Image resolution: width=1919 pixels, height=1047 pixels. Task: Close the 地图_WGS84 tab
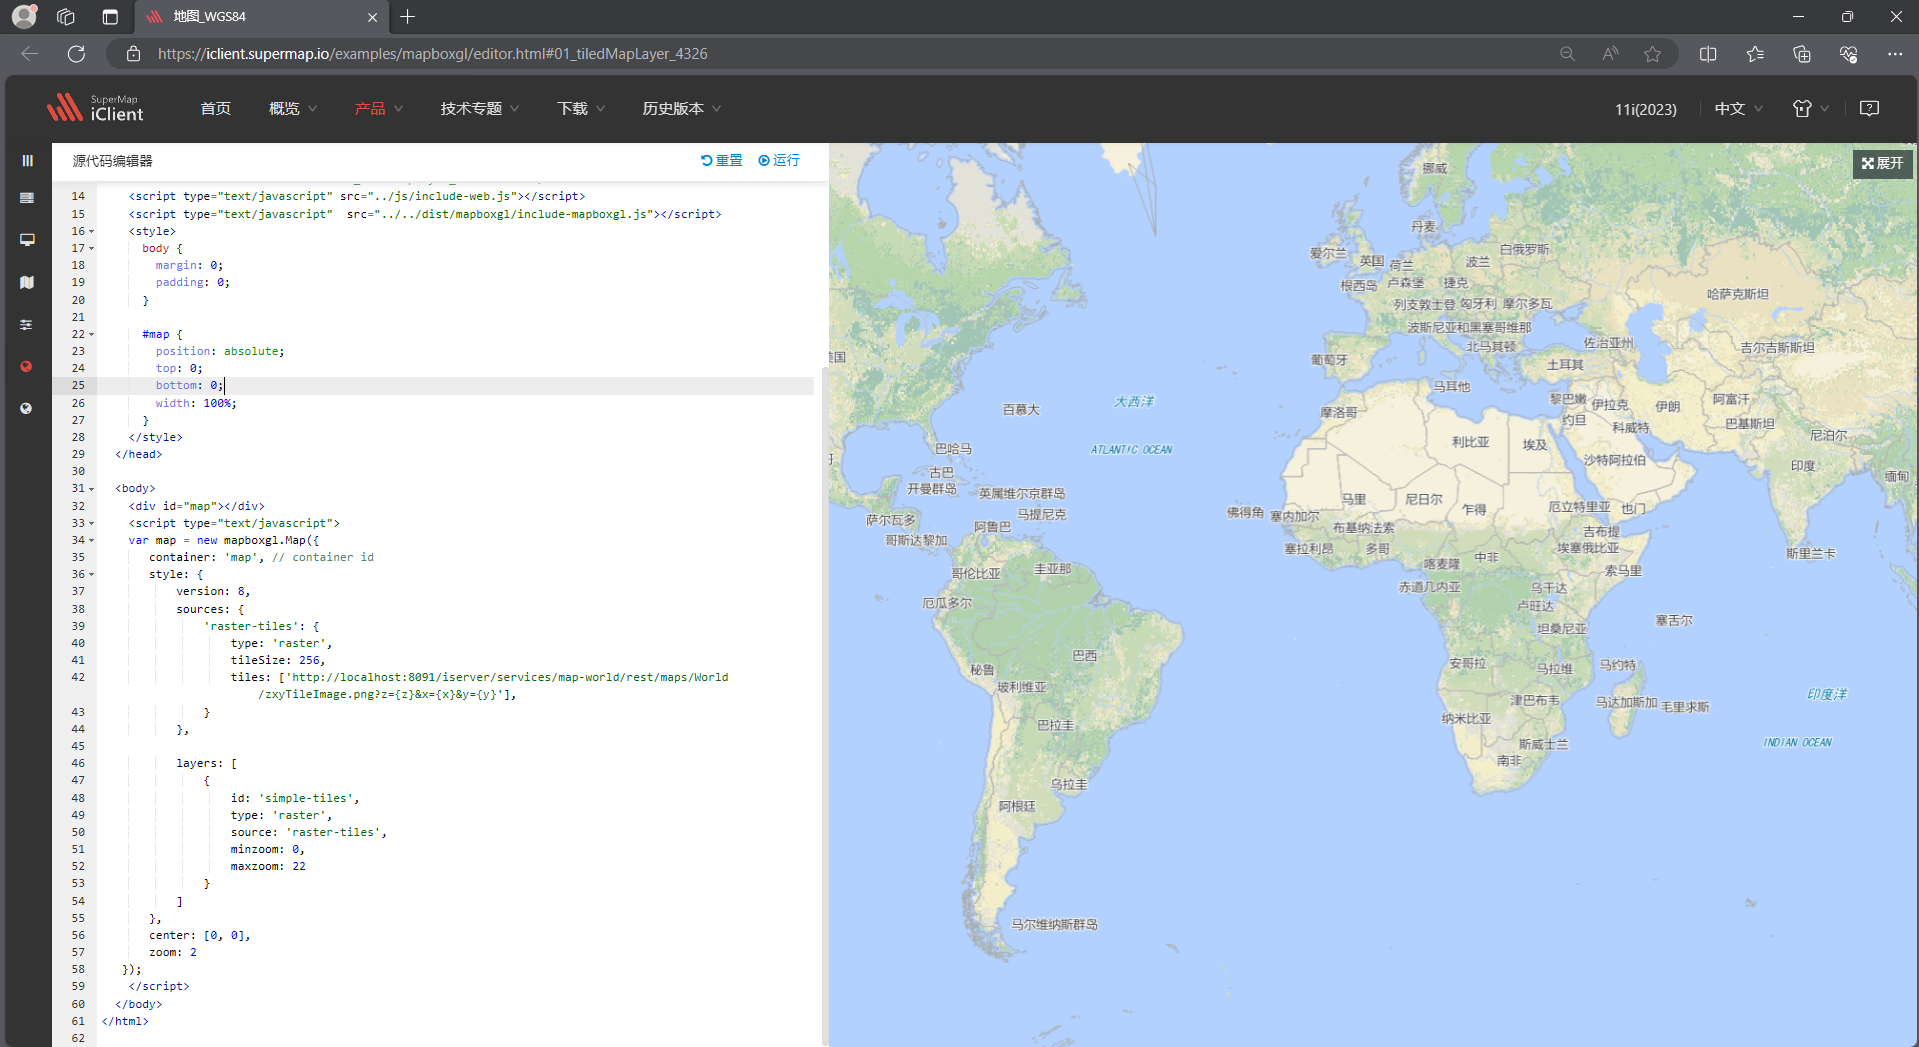(372, 17)
